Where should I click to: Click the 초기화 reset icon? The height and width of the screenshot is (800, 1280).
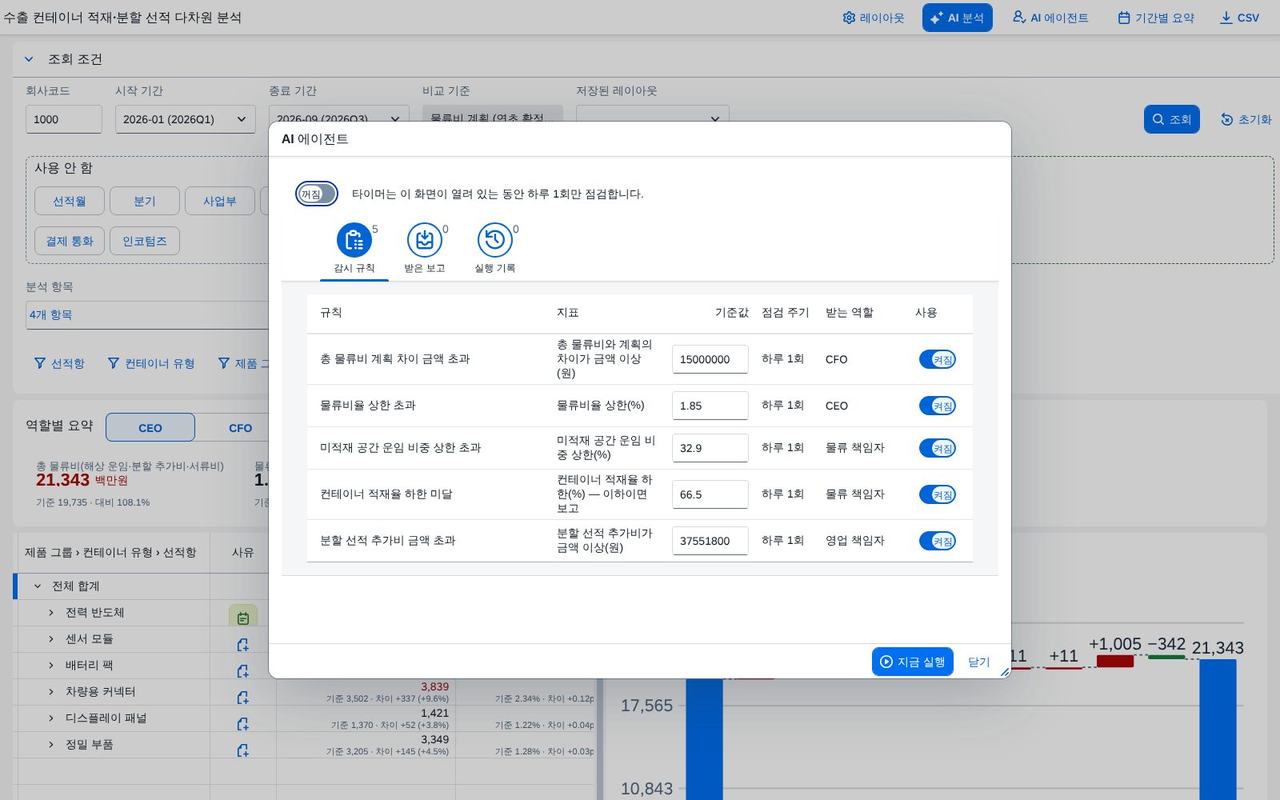coord(1227,119)
